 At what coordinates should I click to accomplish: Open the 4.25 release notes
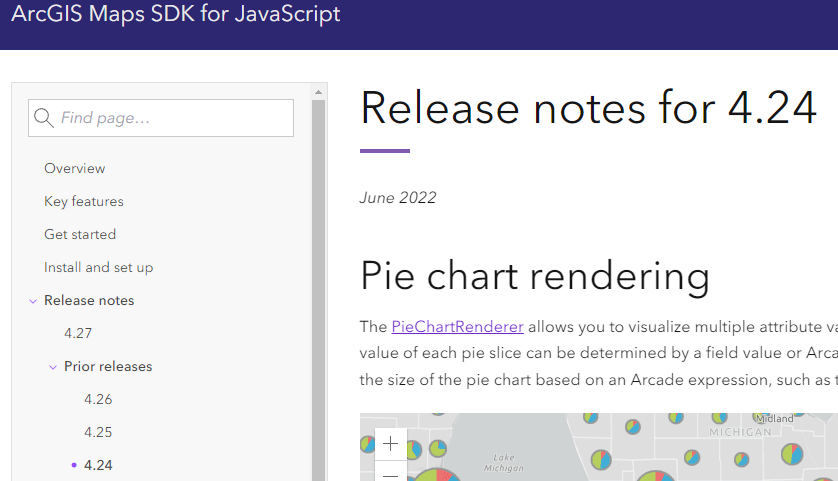98,432
